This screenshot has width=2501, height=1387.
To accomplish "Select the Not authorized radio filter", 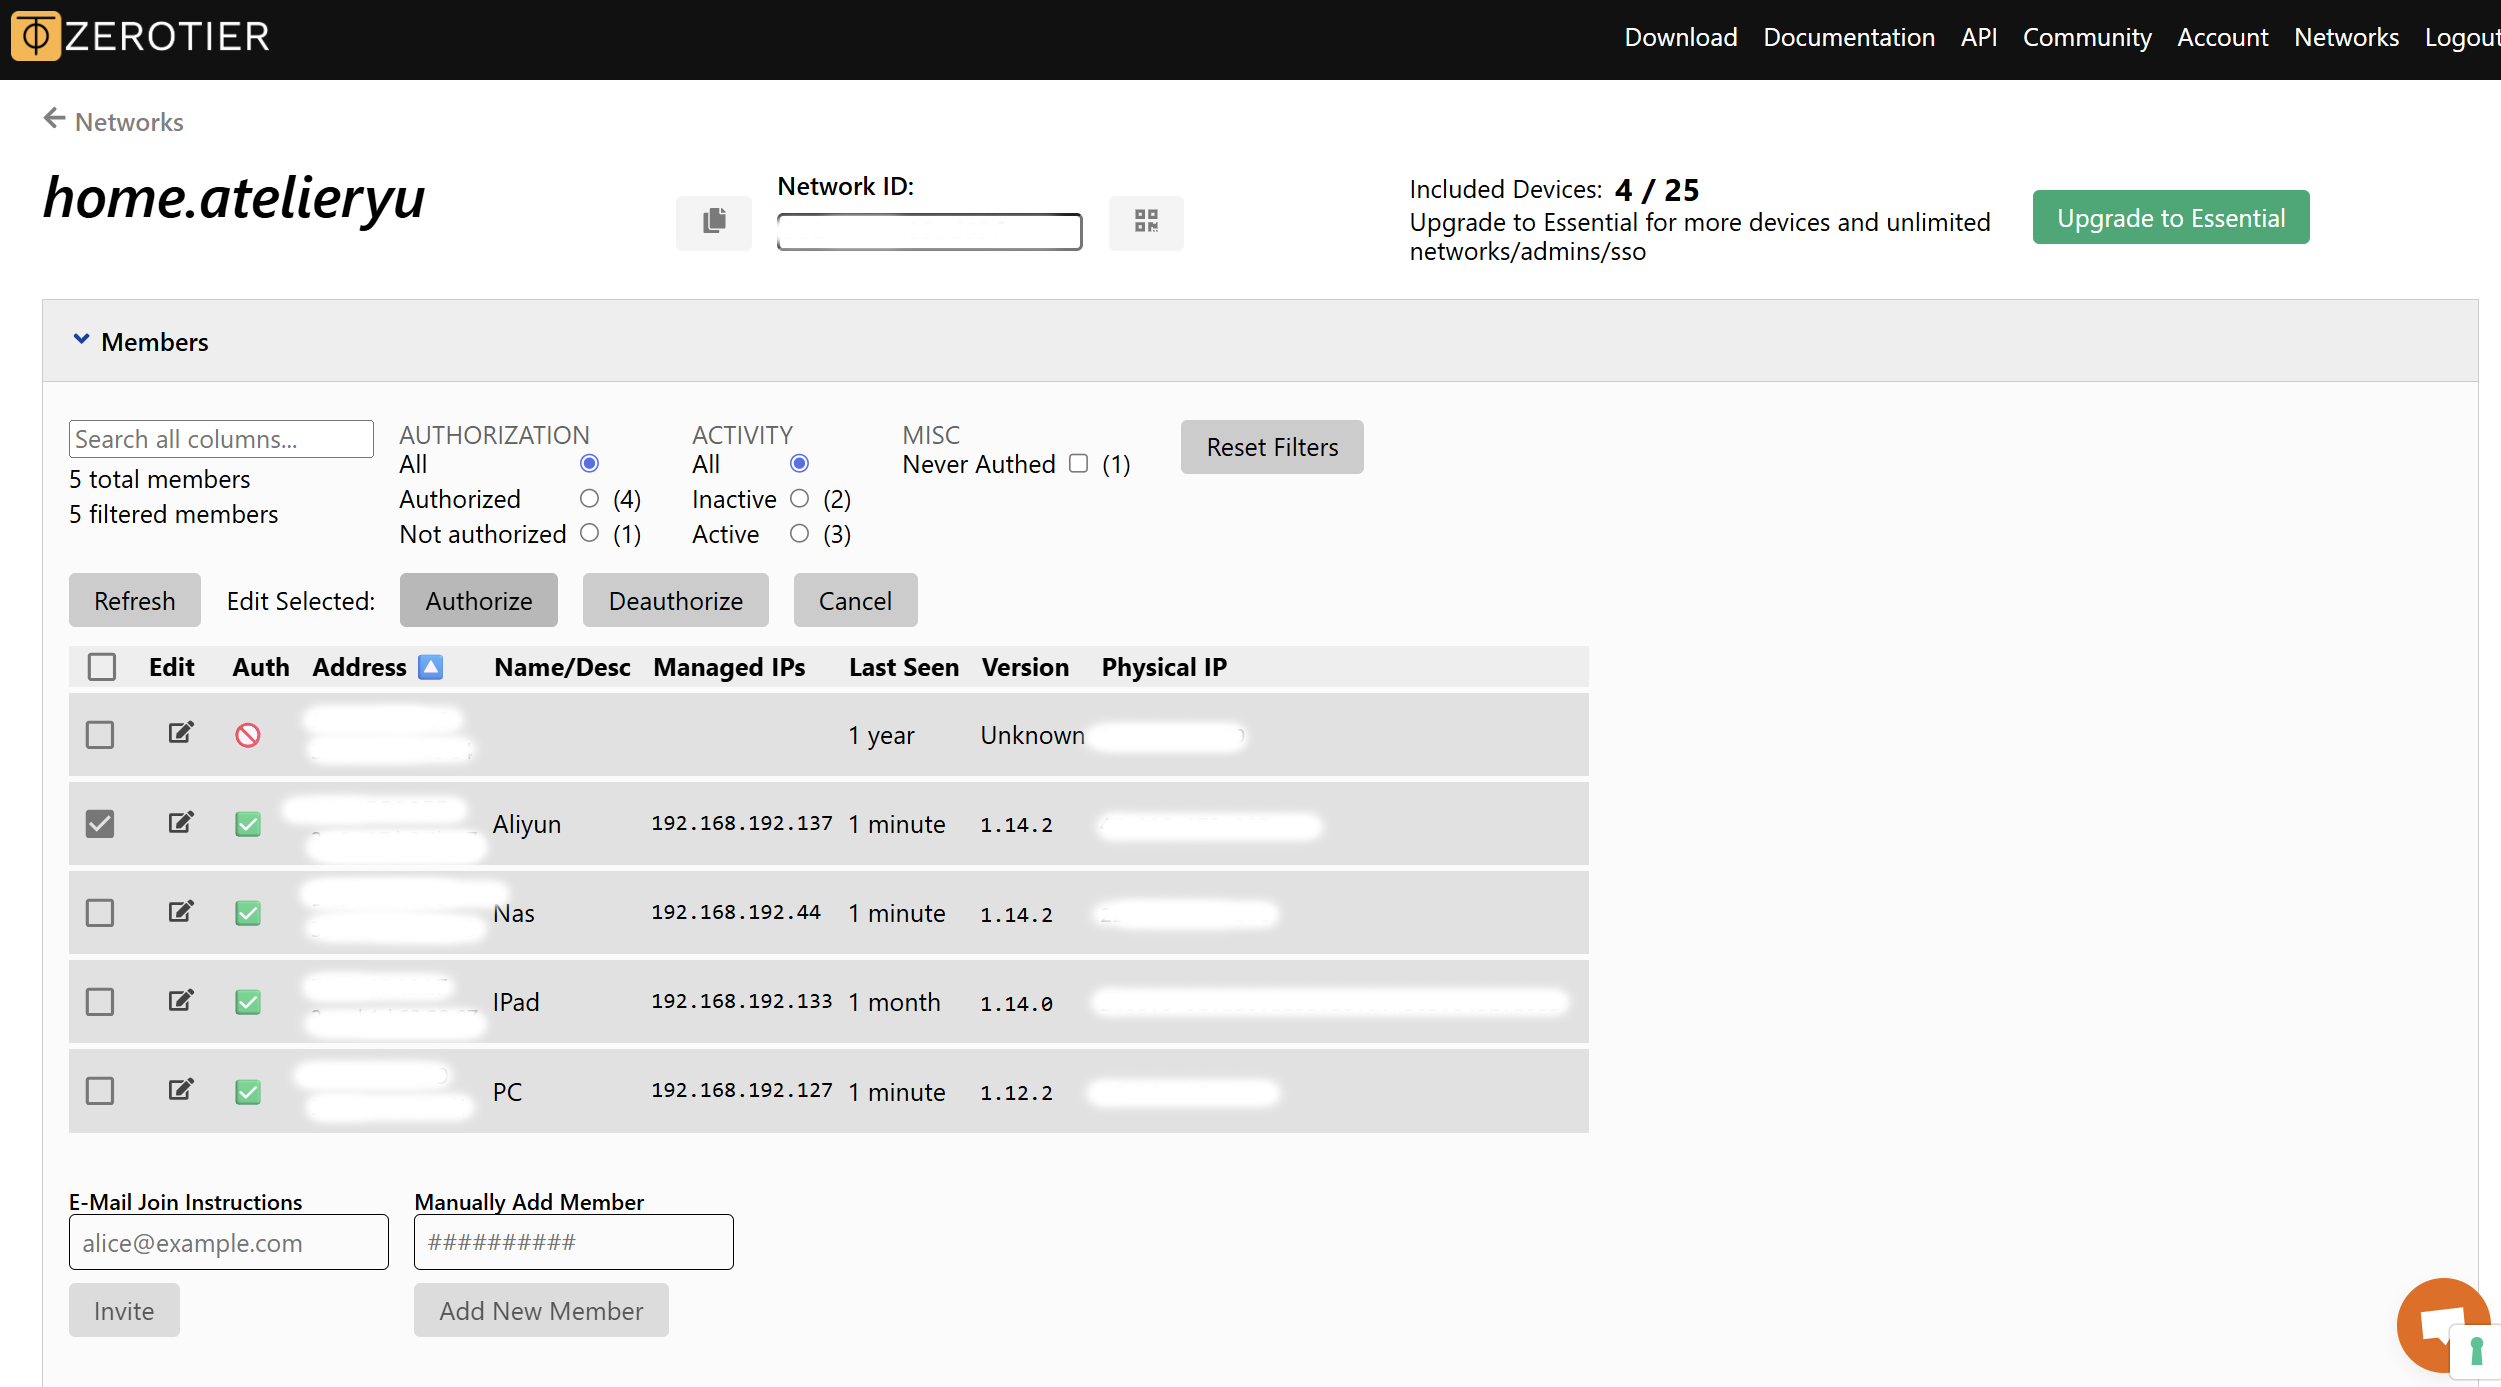I will (589, 533).
